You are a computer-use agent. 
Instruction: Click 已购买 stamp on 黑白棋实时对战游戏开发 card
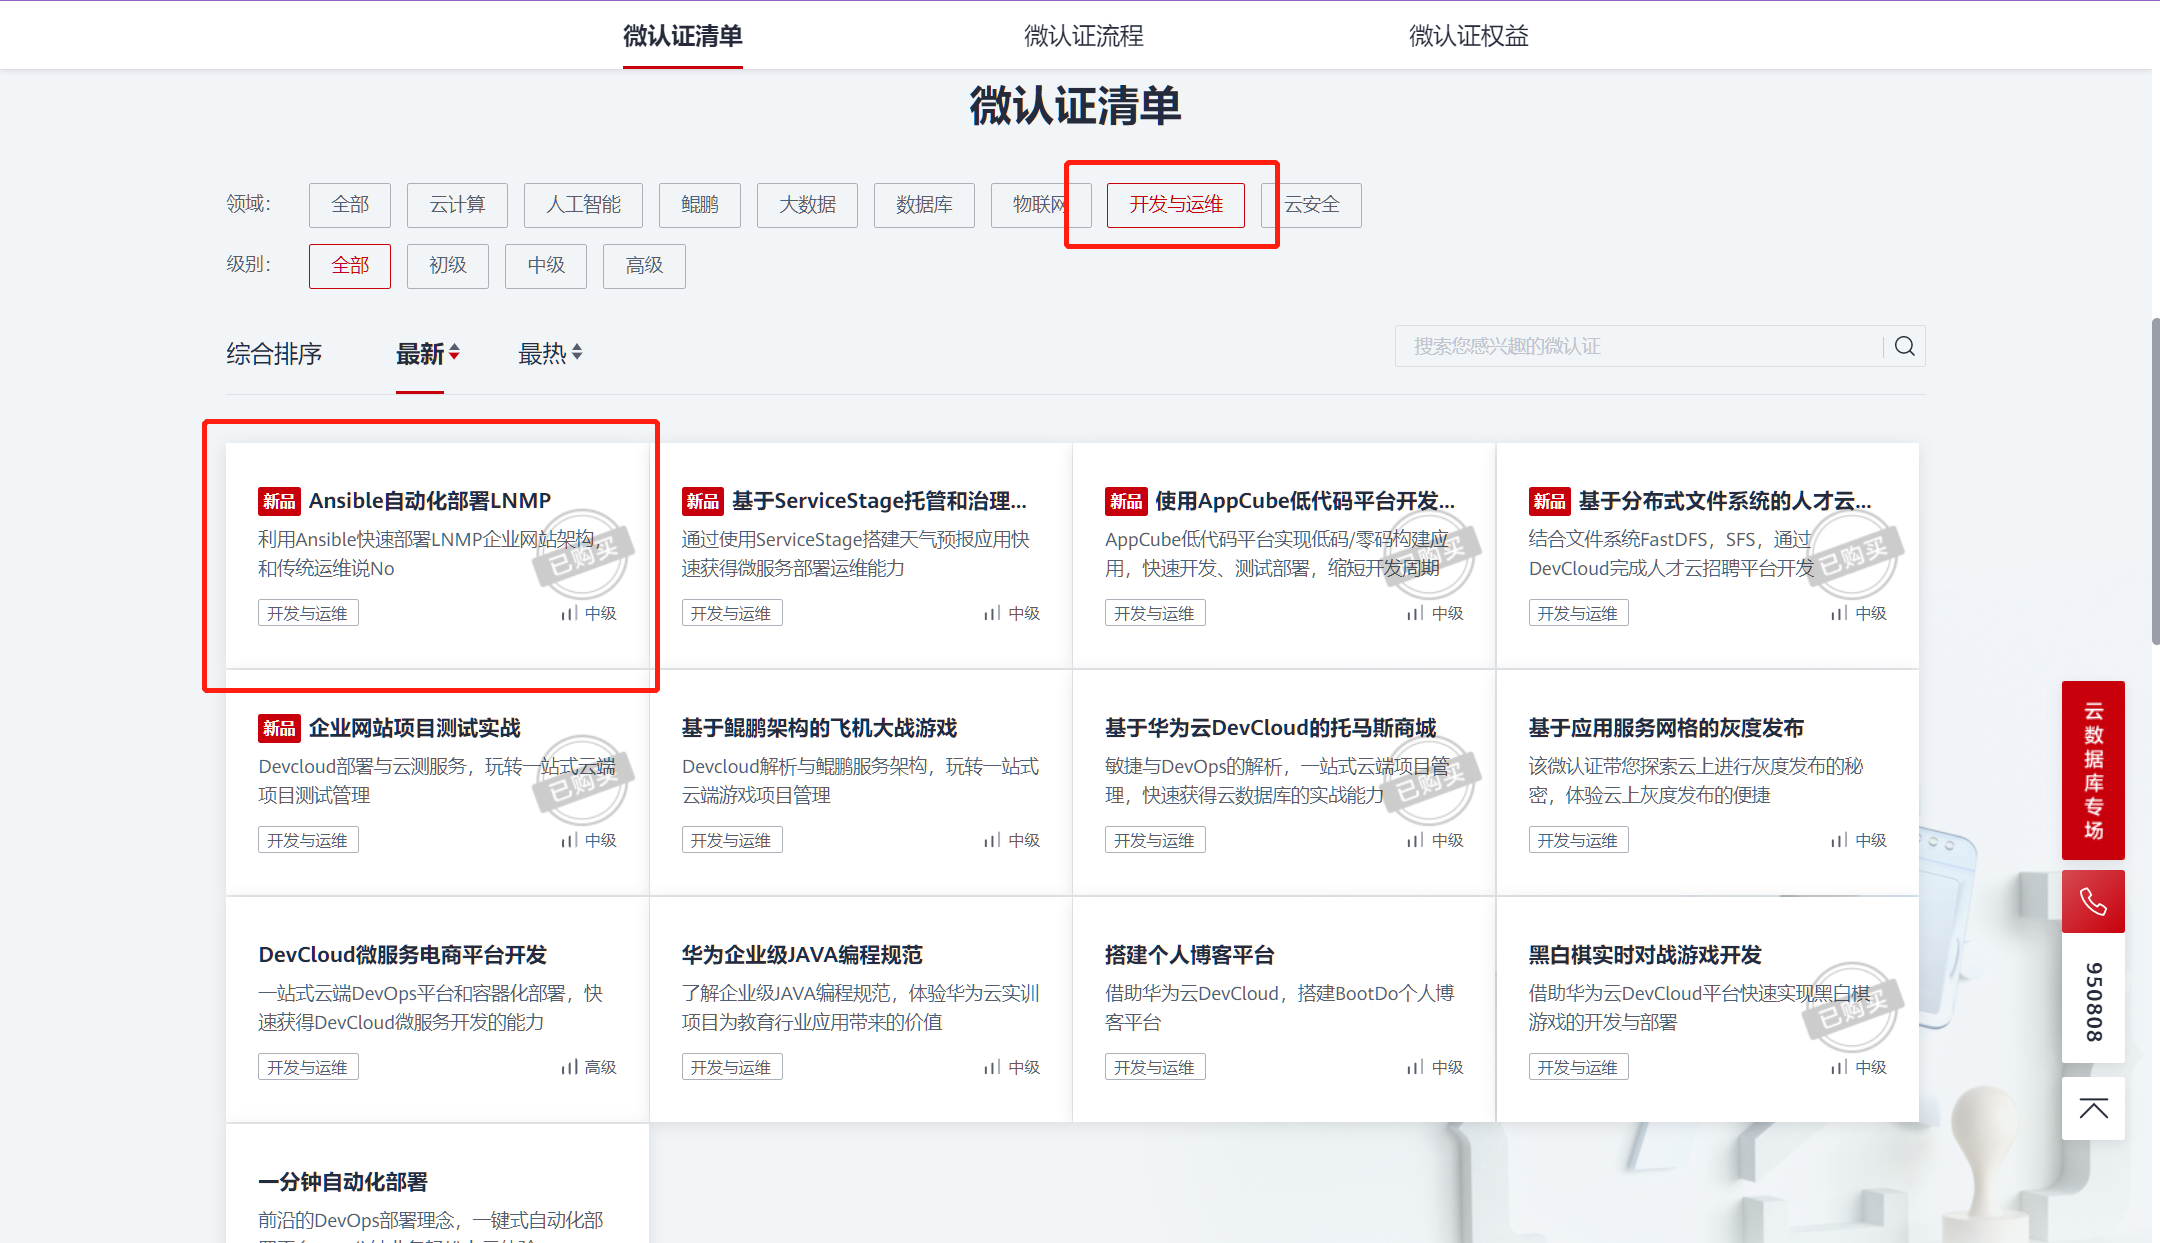pyautogui.click(x=1851, y=1006)
